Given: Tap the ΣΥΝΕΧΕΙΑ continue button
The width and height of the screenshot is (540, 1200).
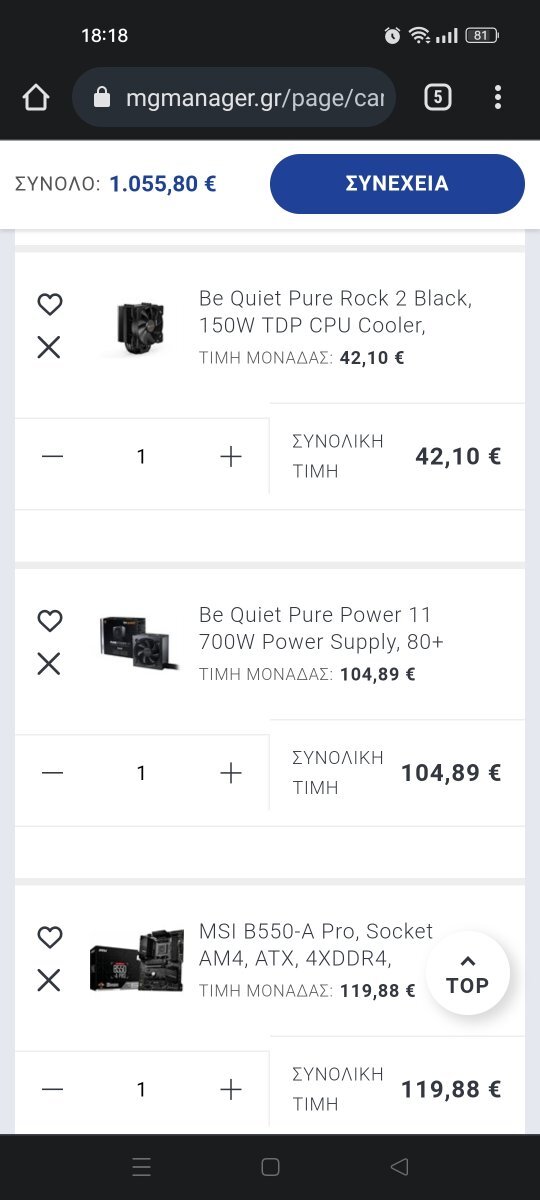Looking at the screenshot, I should click(397, 184).
